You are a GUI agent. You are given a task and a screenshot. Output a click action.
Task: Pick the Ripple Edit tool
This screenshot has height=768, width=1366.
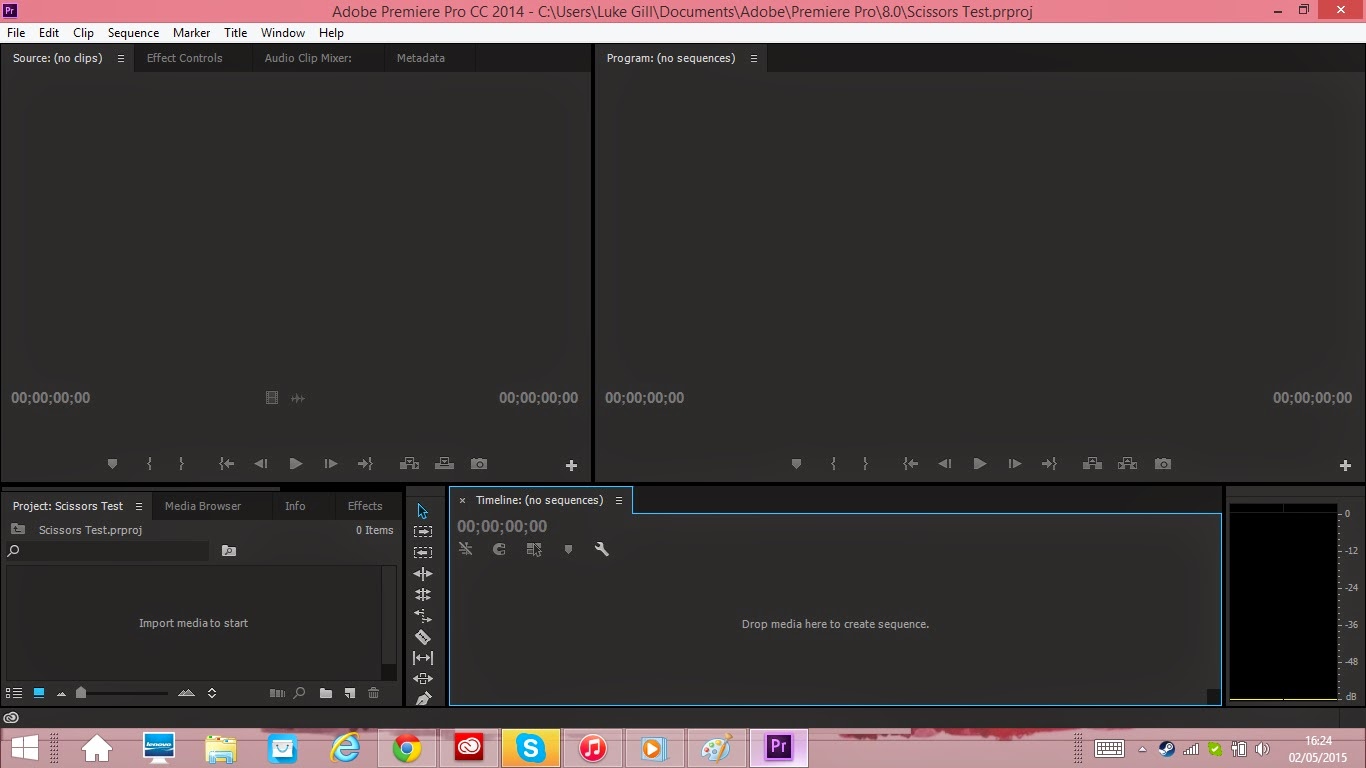click(423, 574)
